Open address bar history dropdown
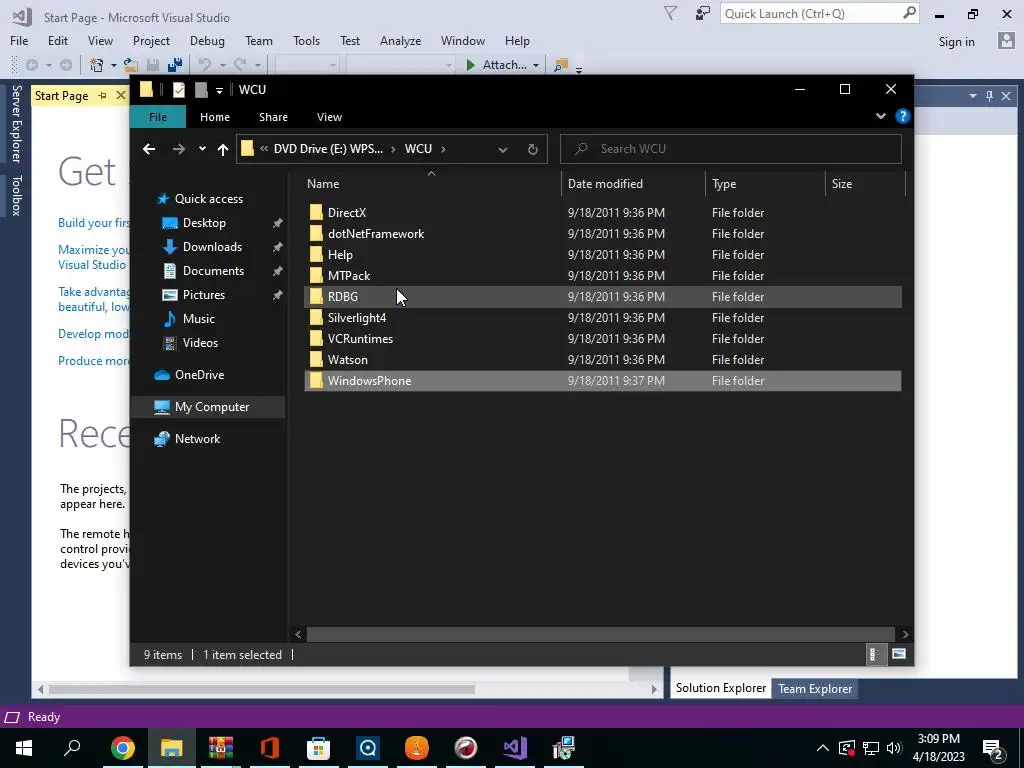 pos(502,150)
